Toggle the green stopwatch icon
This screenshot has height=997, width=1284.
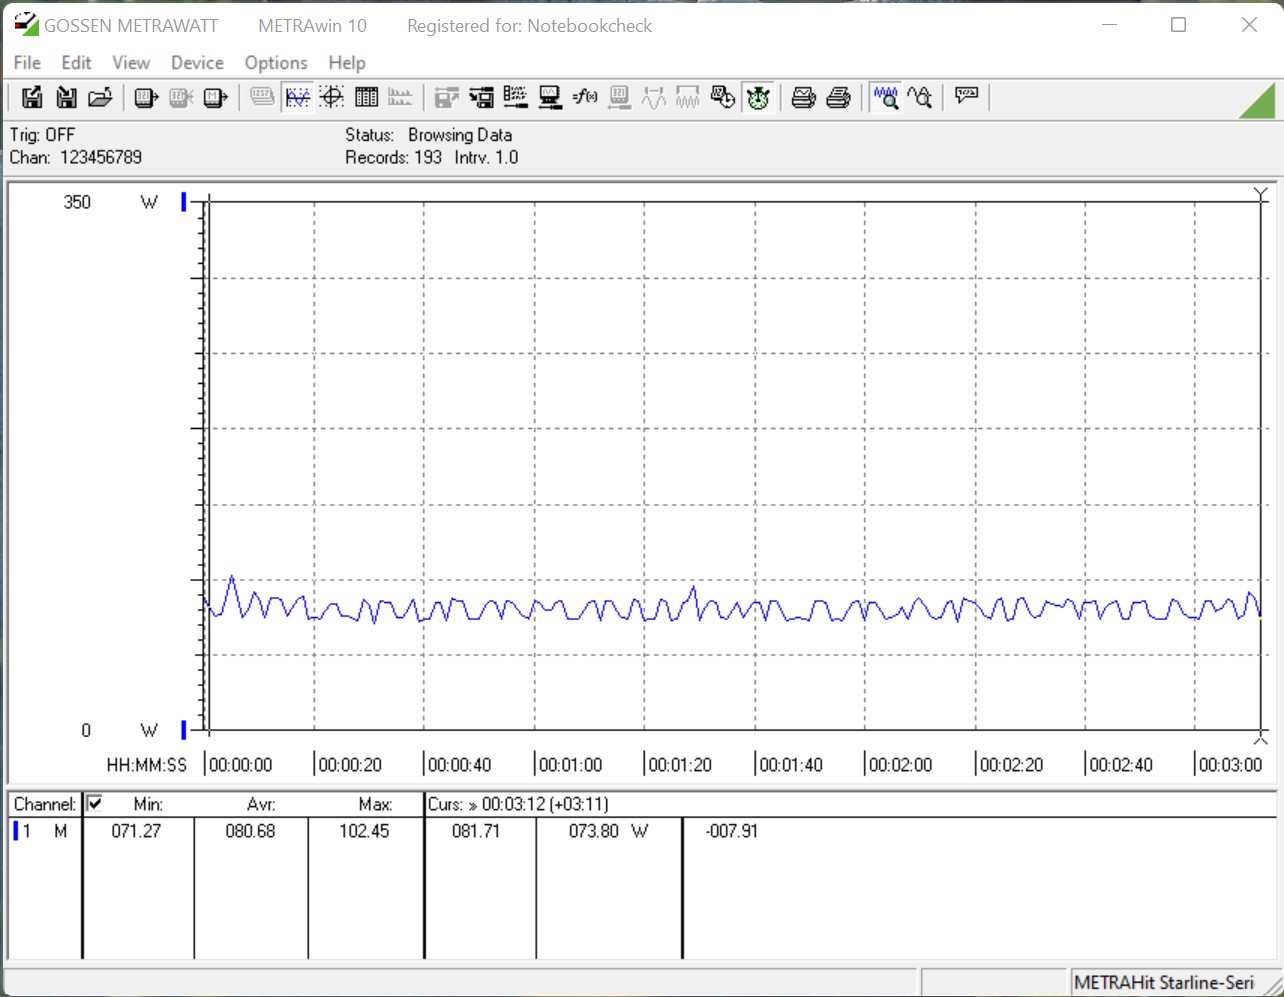click(x=757, y=97)
